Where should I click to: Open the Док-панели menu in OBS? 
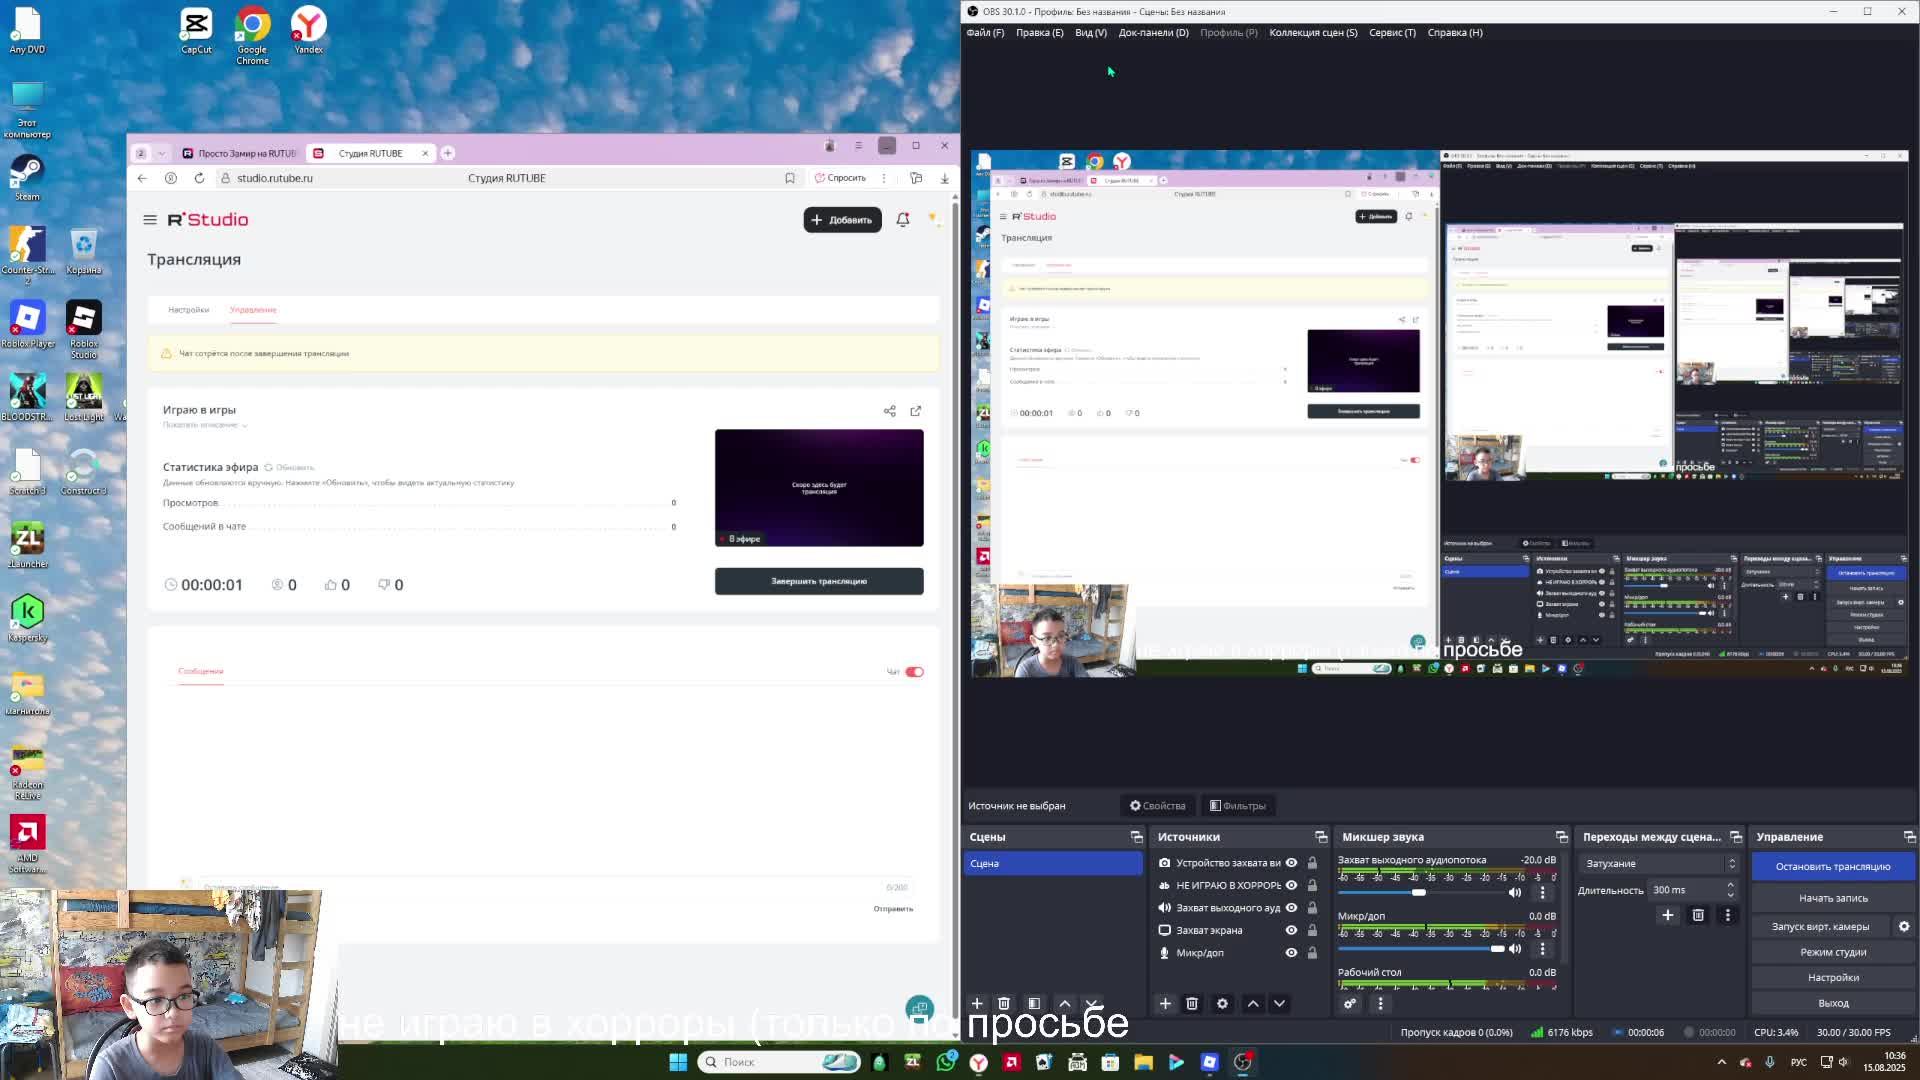1153,33
